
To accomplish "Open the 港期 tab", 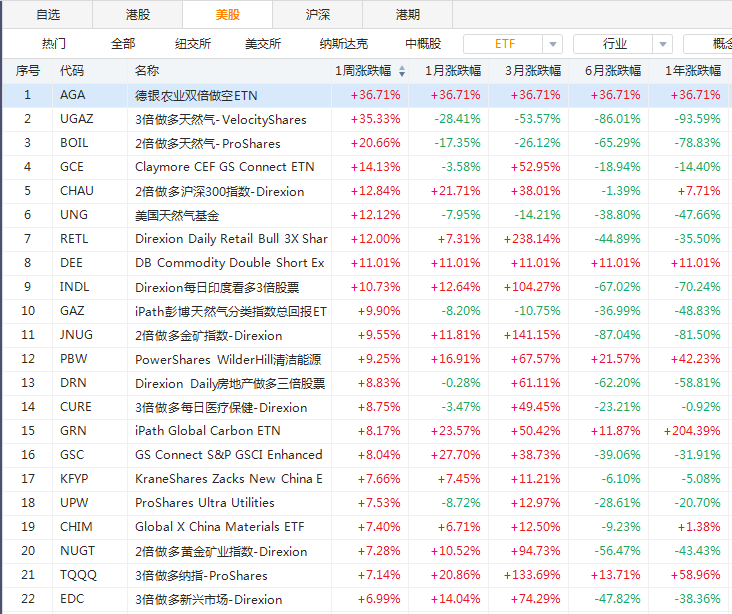I will pos(408,14).
